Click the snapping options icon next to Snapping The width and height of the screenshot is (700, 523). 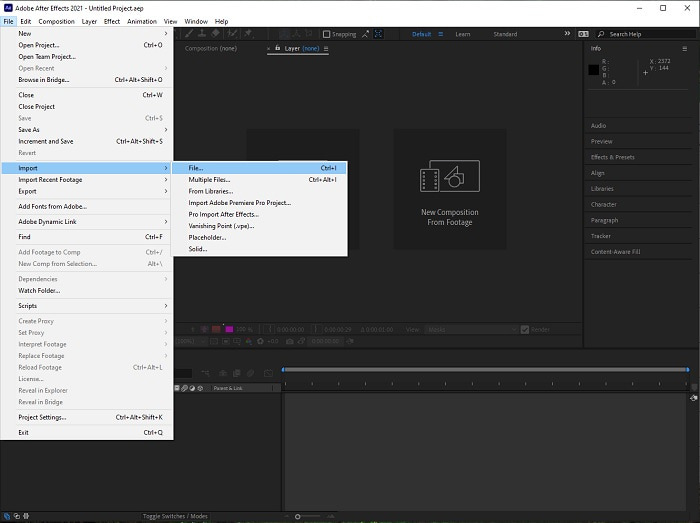tap(366, 34)
